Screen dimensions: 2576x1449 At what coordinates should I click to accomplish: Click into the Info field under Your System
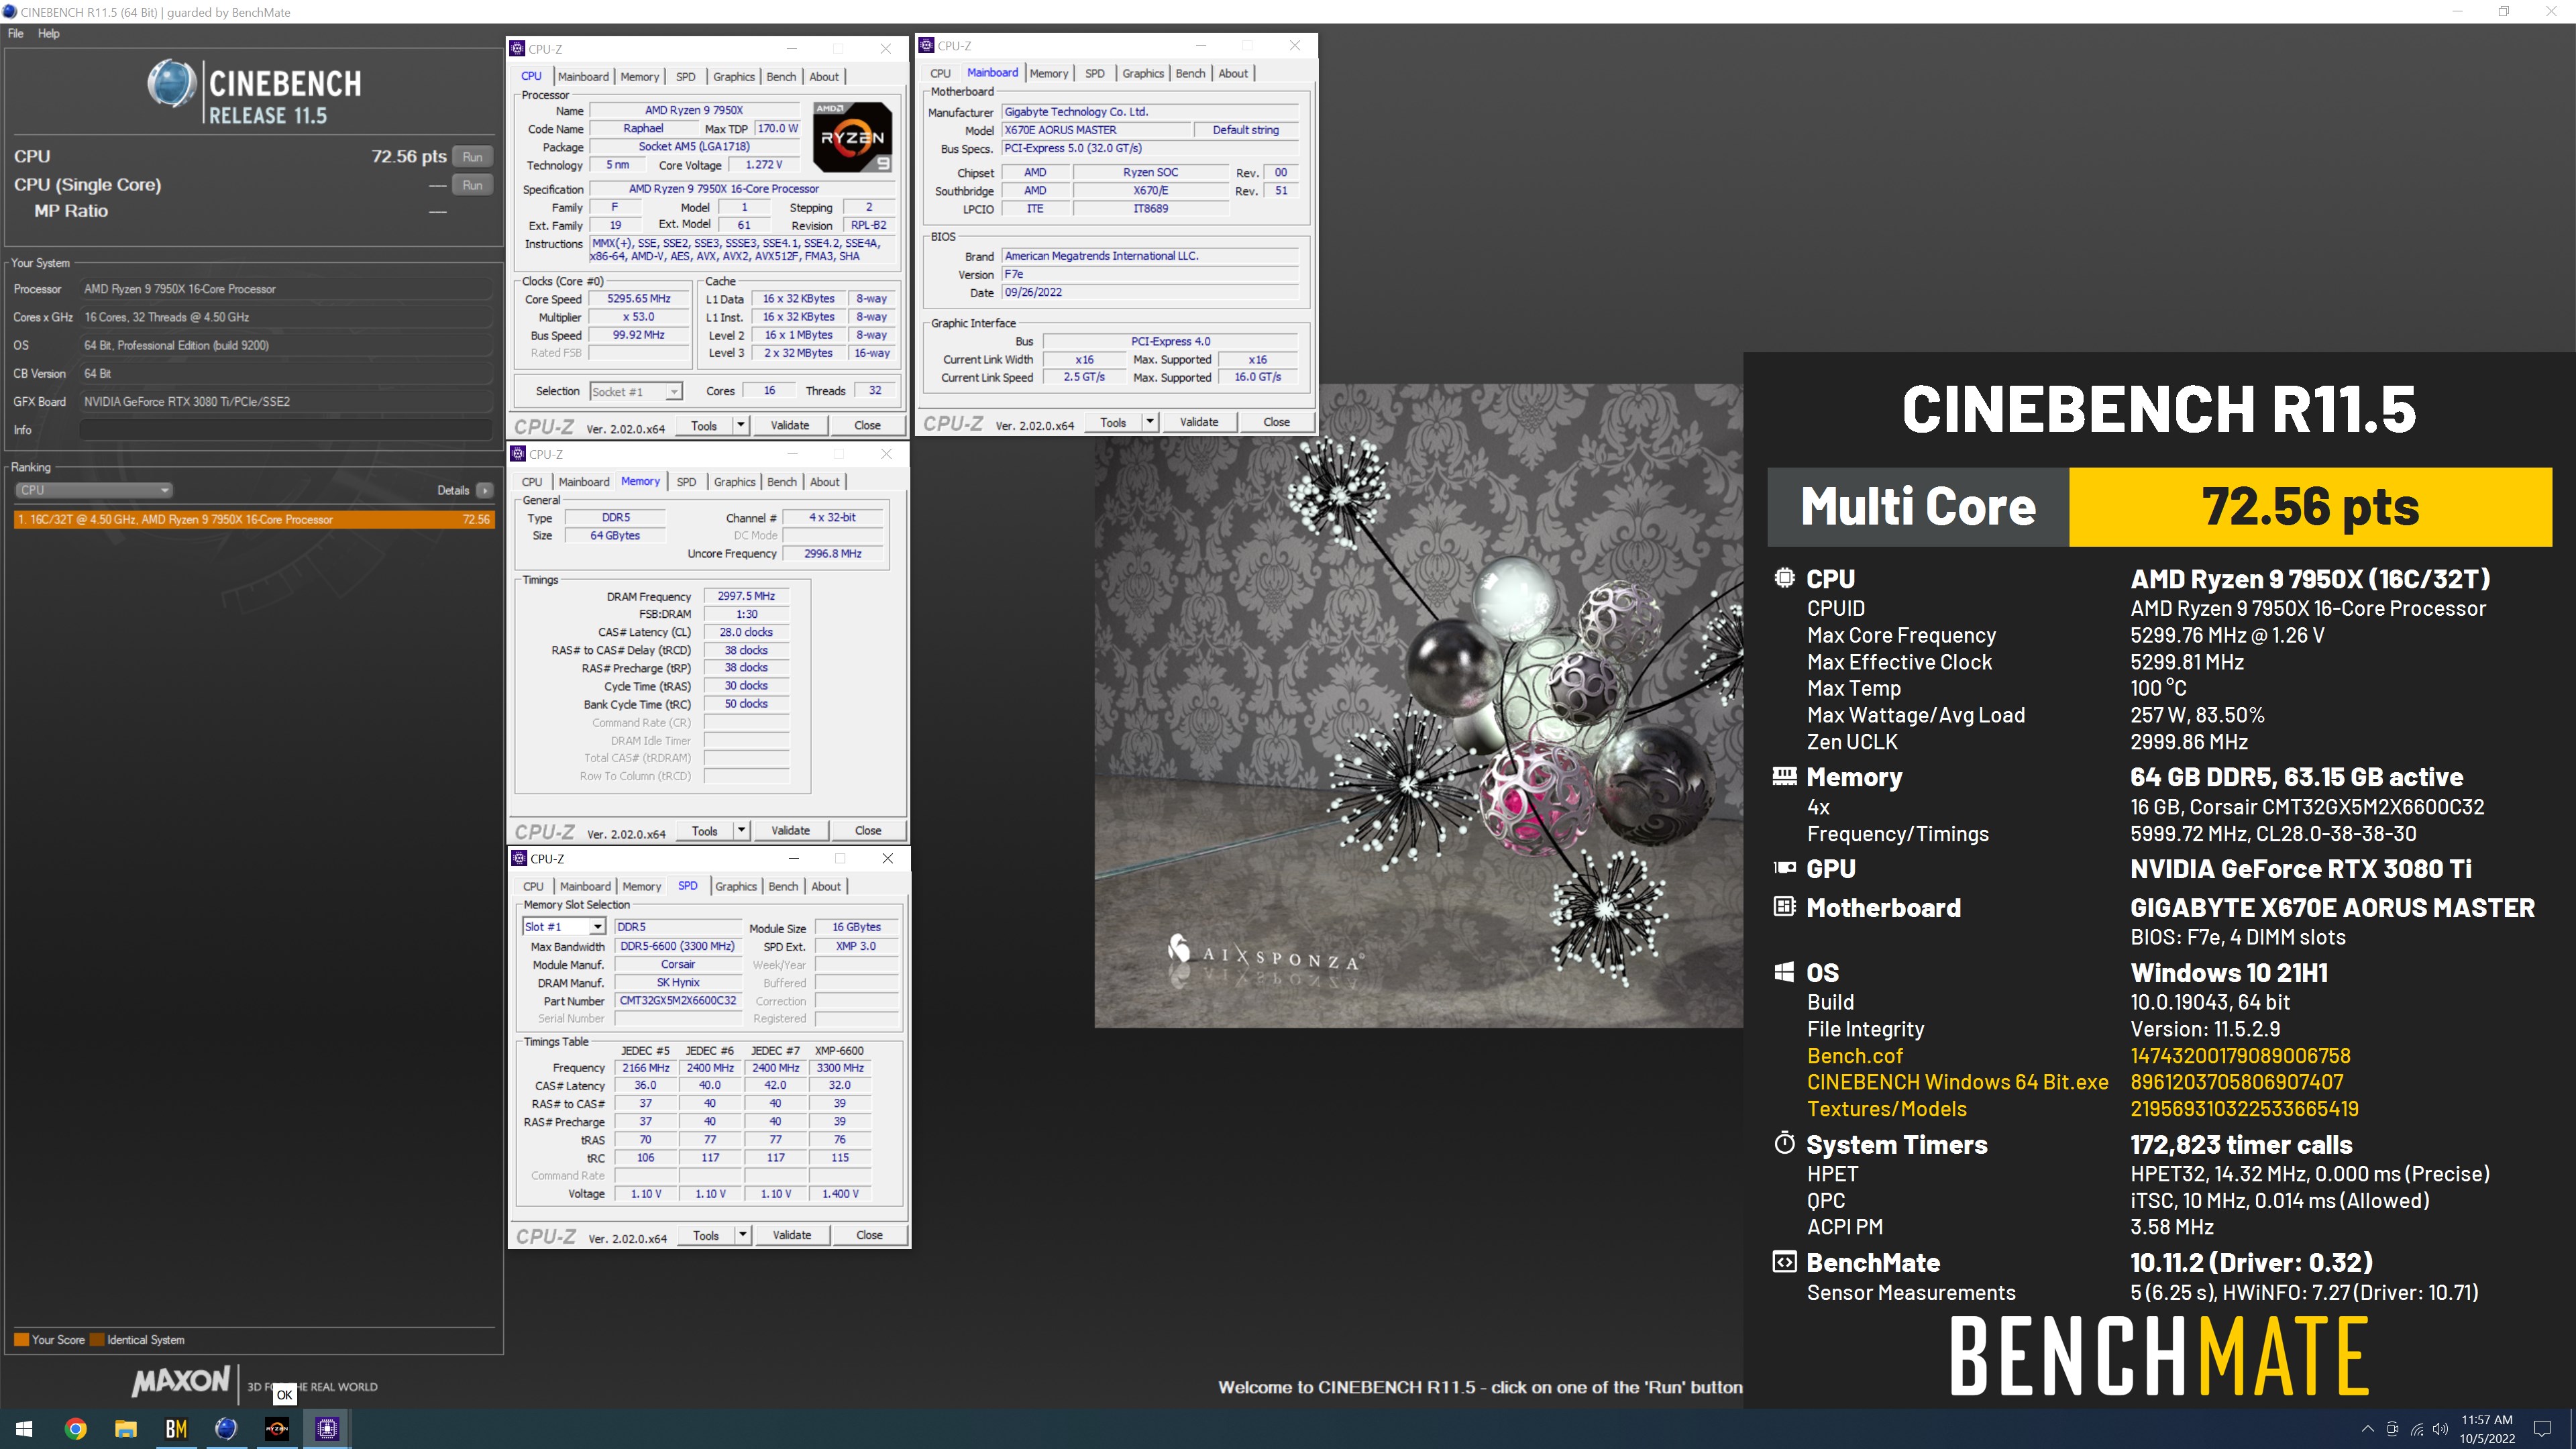click(285, 430)
